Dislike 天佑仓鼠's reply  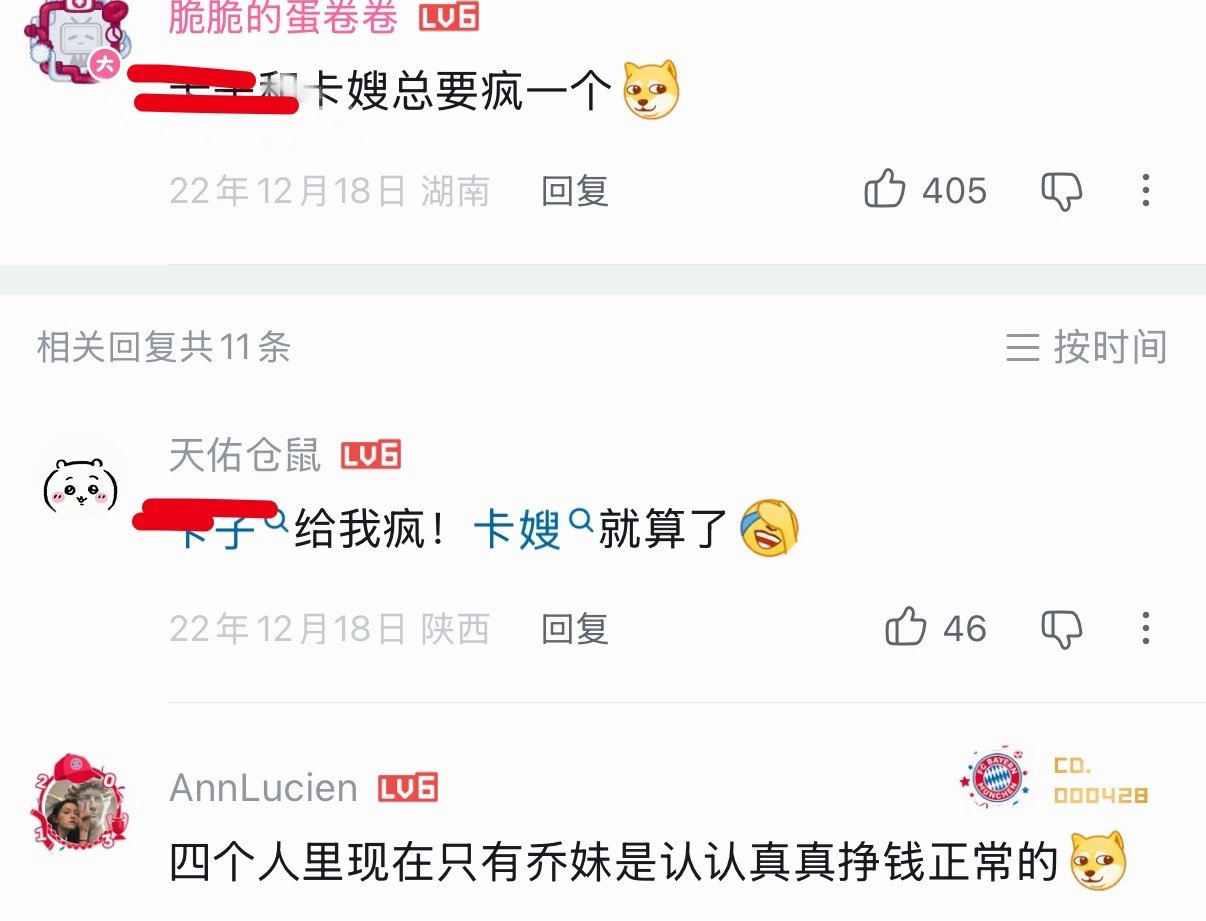point(1062,629)
